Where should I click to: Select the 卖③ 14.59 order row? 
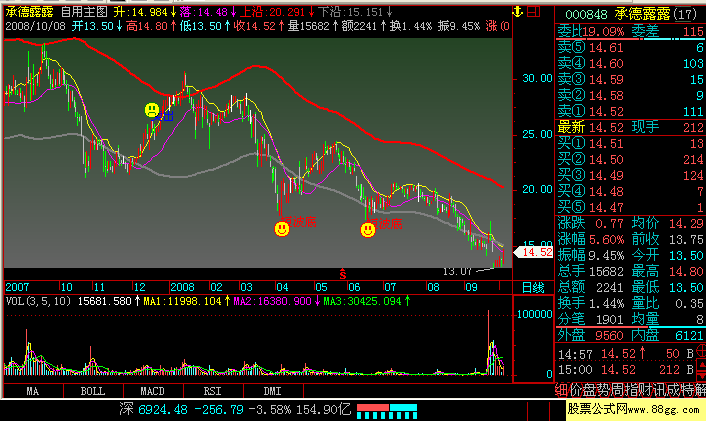click(x=630, y=80)
